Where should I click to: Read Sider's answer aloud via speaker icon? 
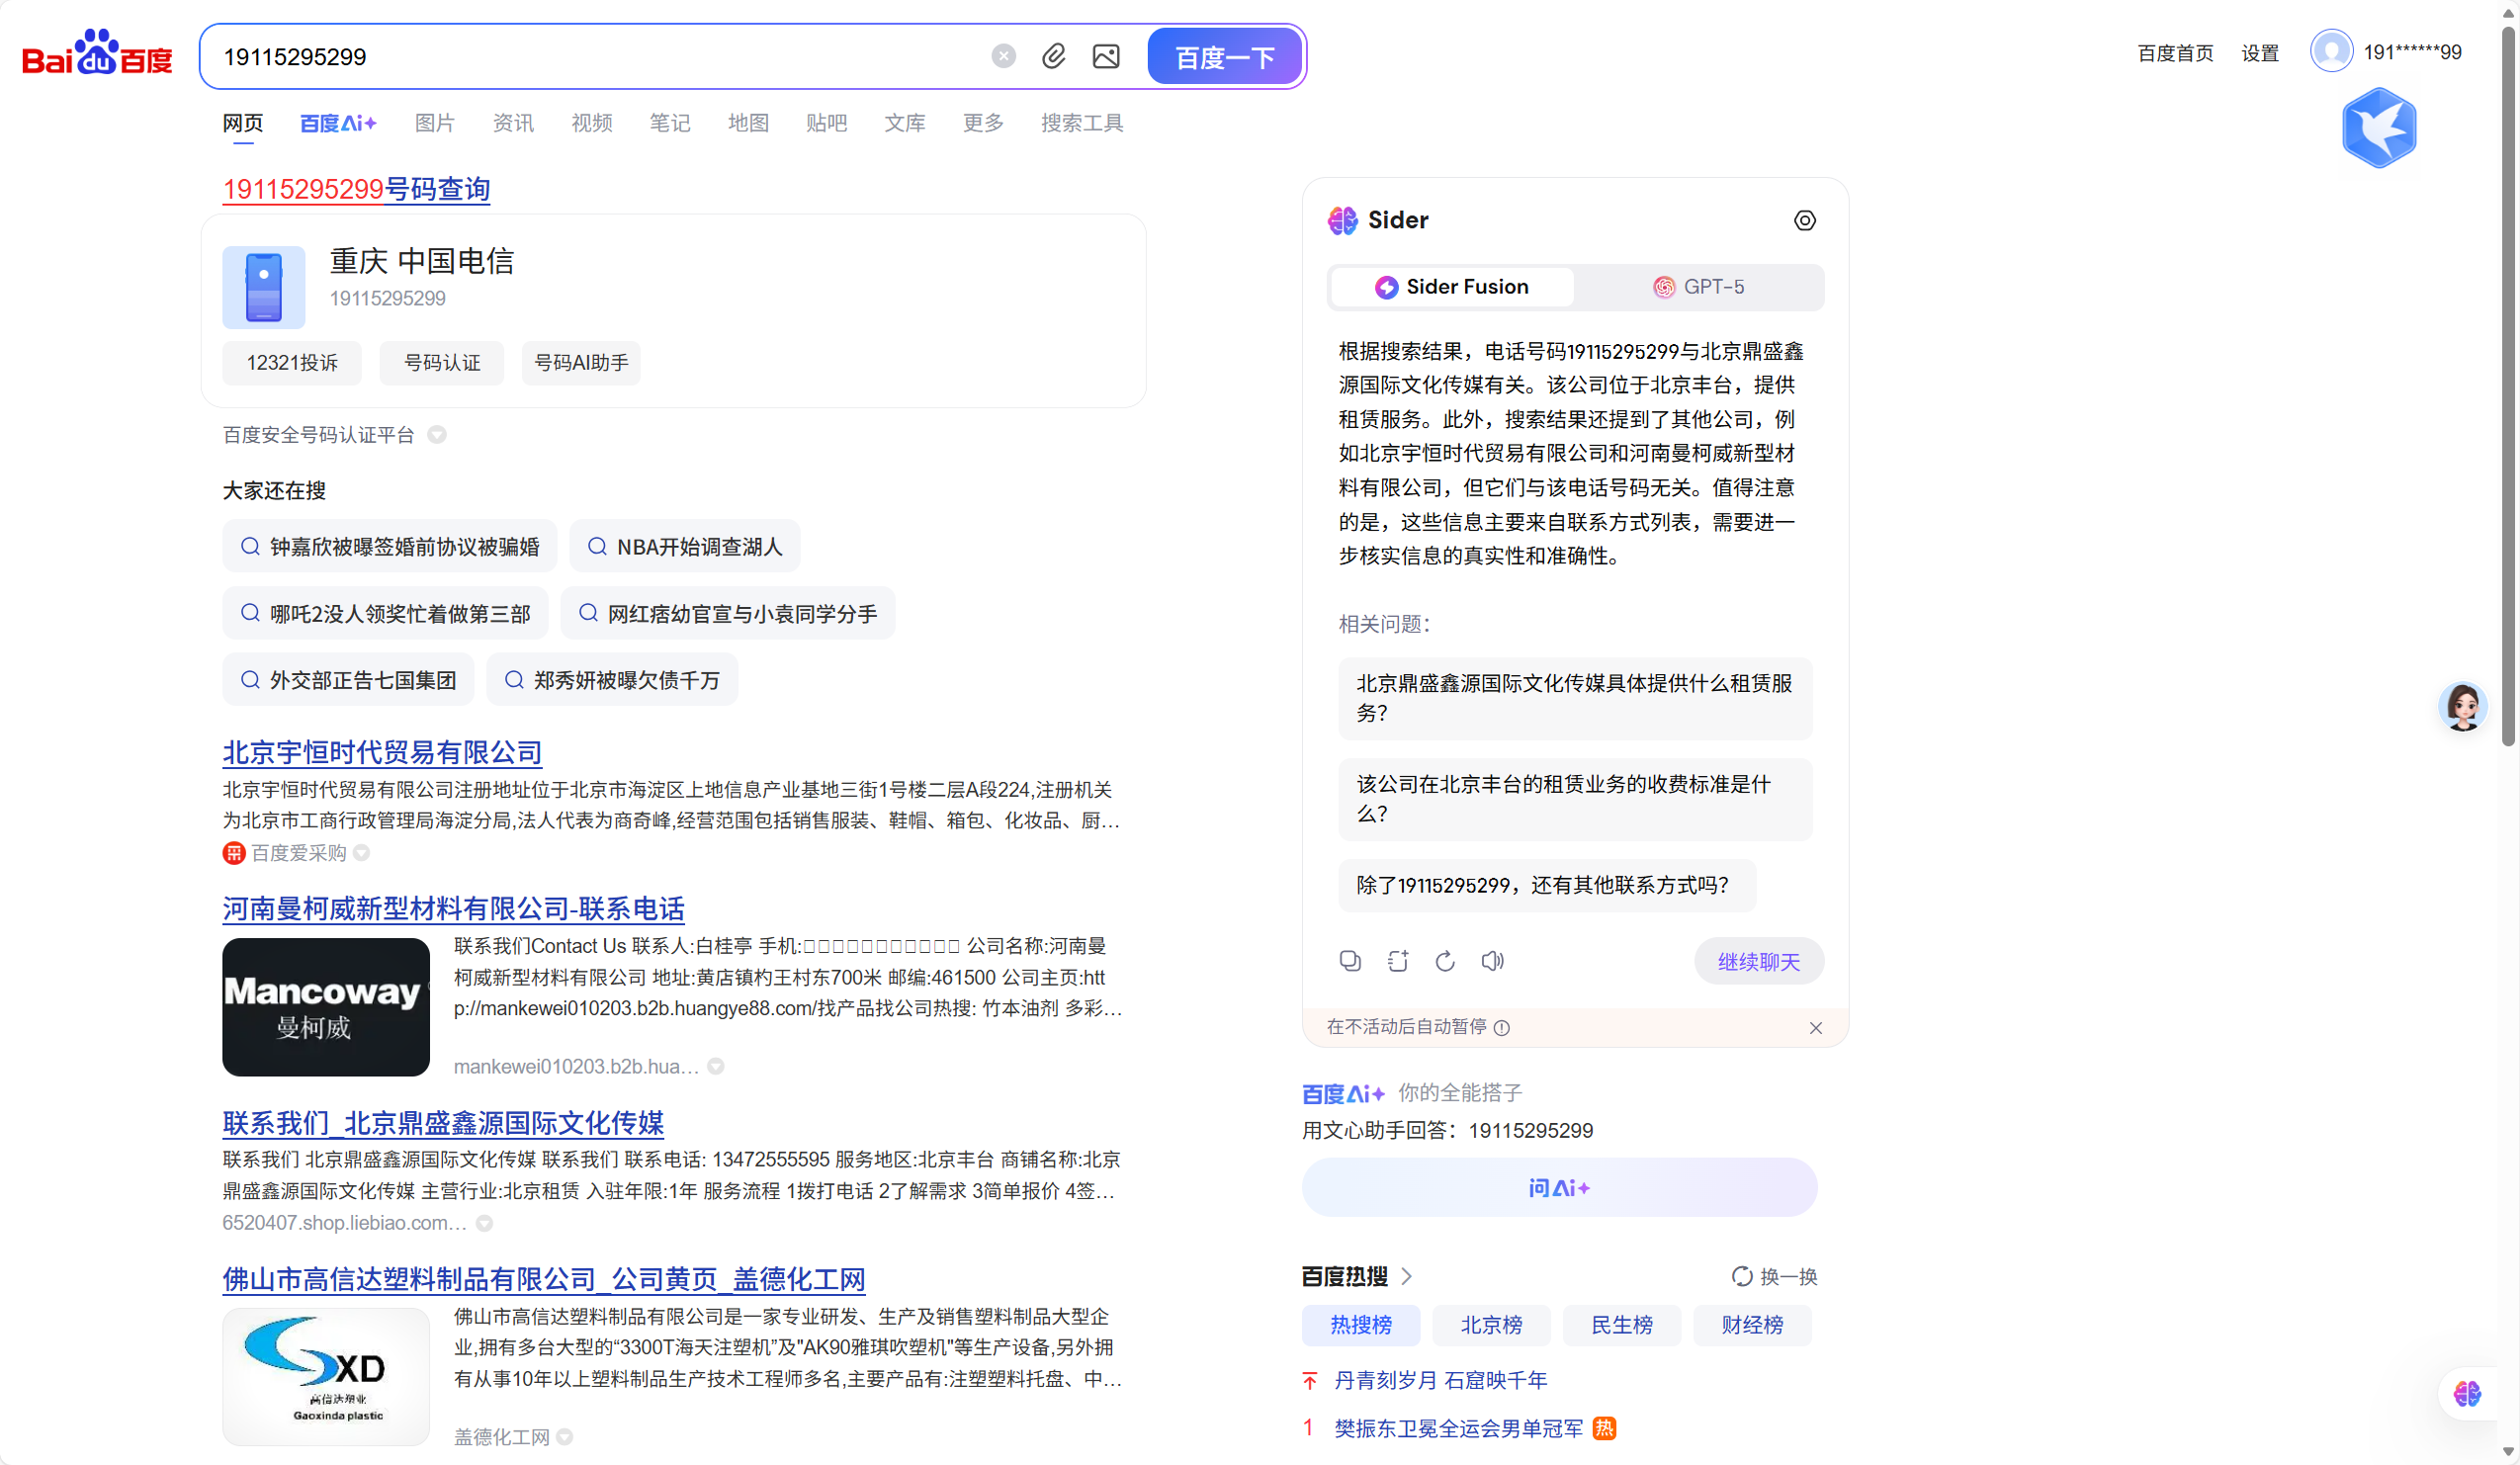pyautogui.click(x=1492, y=961)
